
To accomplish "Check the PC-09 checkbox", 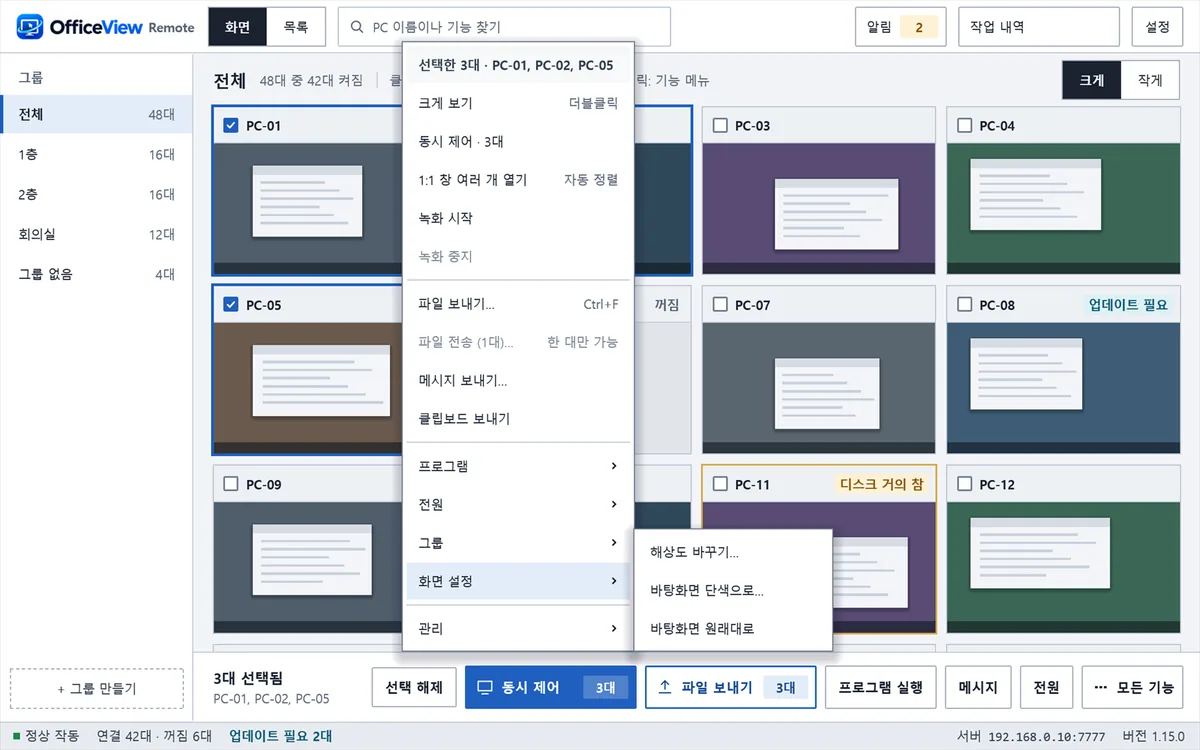I will [231, 484].
